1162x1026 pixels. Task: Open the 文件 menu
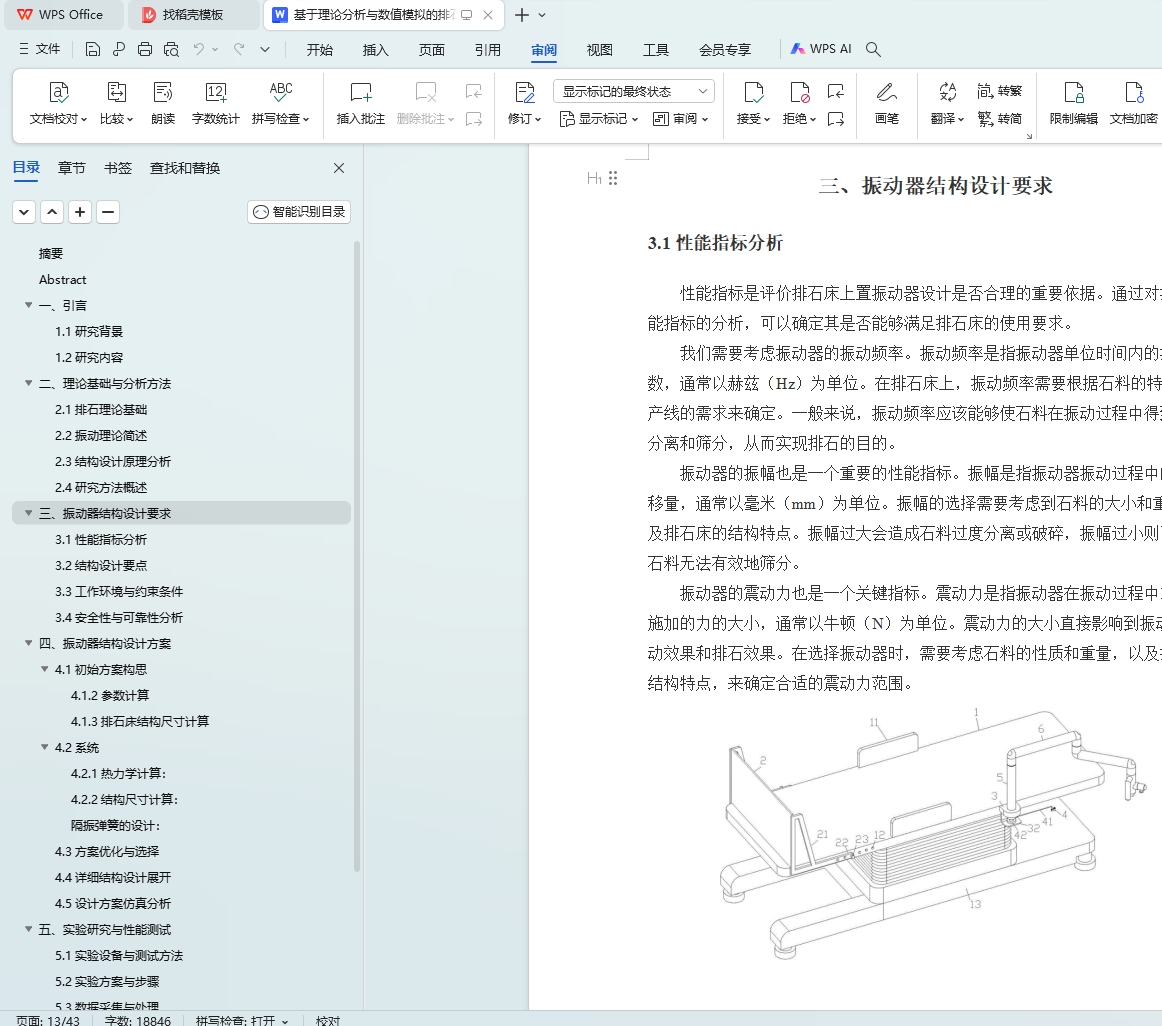(x=39, y=49)
